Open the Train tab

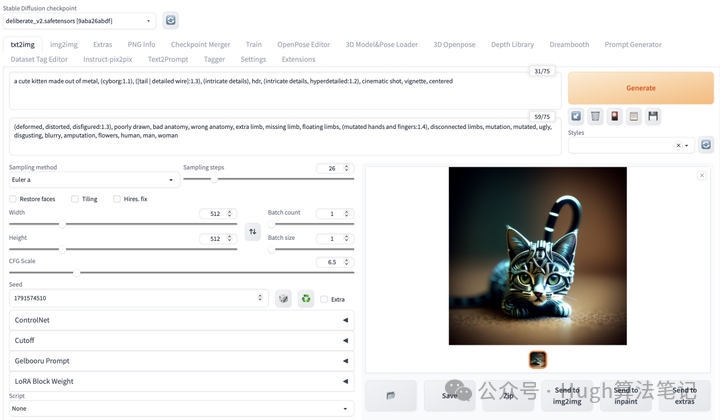point(253,45)
